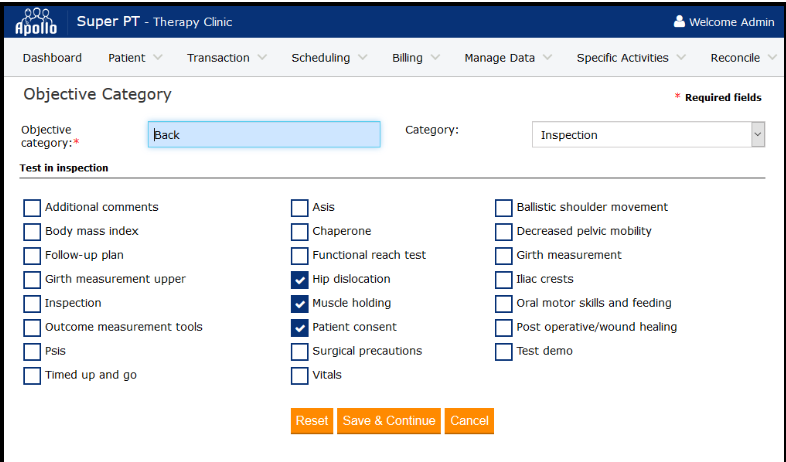Open the Specific Activities menu
786x462 pixels.
[x=631, y=58]
